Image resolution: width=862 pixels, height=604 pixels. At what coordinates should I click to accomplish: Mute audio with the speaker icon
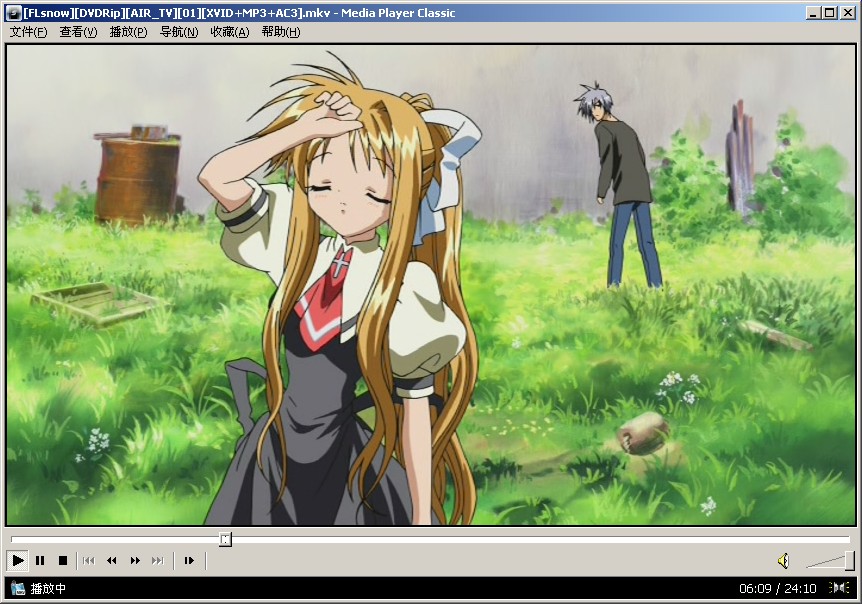[x=783, y=561]
